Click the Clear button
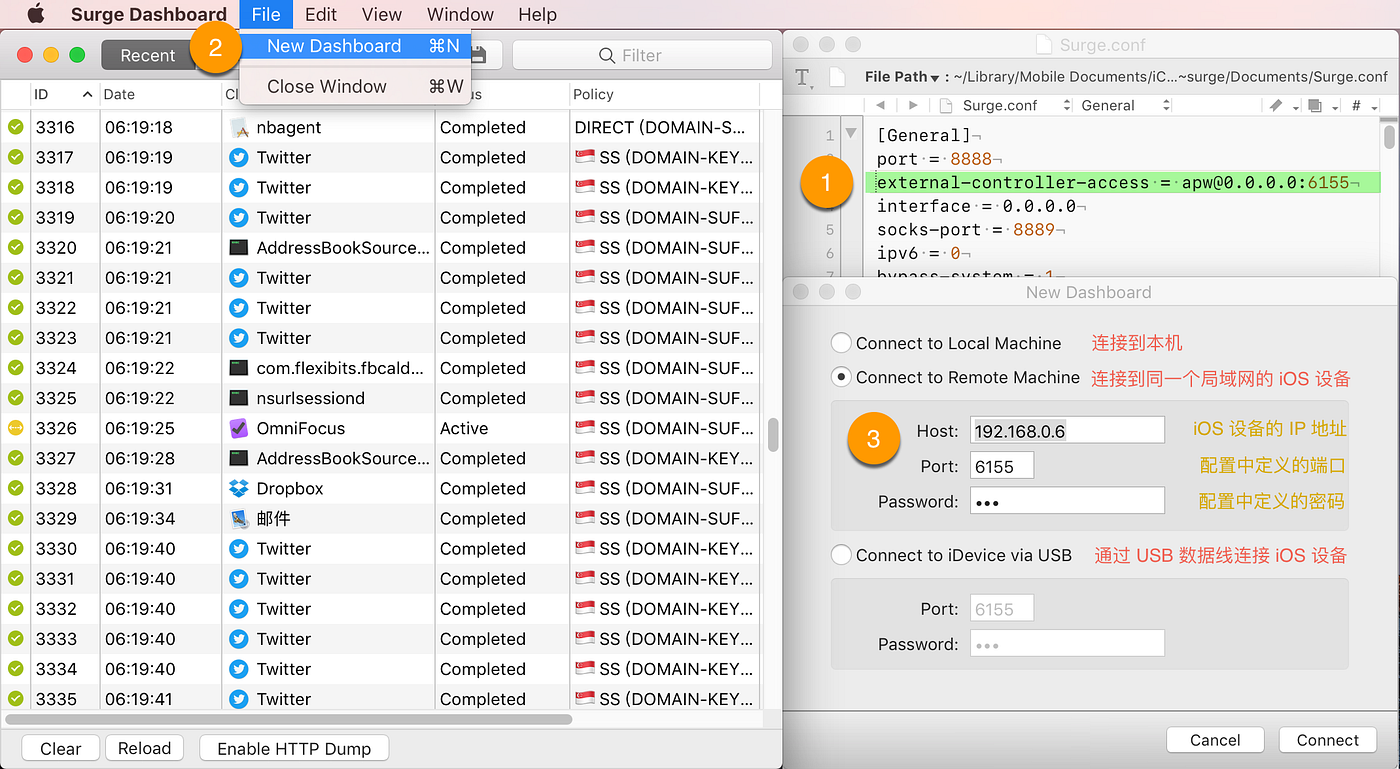The width and height of the screenshot is (1400, 769). (x=61, y=748)
